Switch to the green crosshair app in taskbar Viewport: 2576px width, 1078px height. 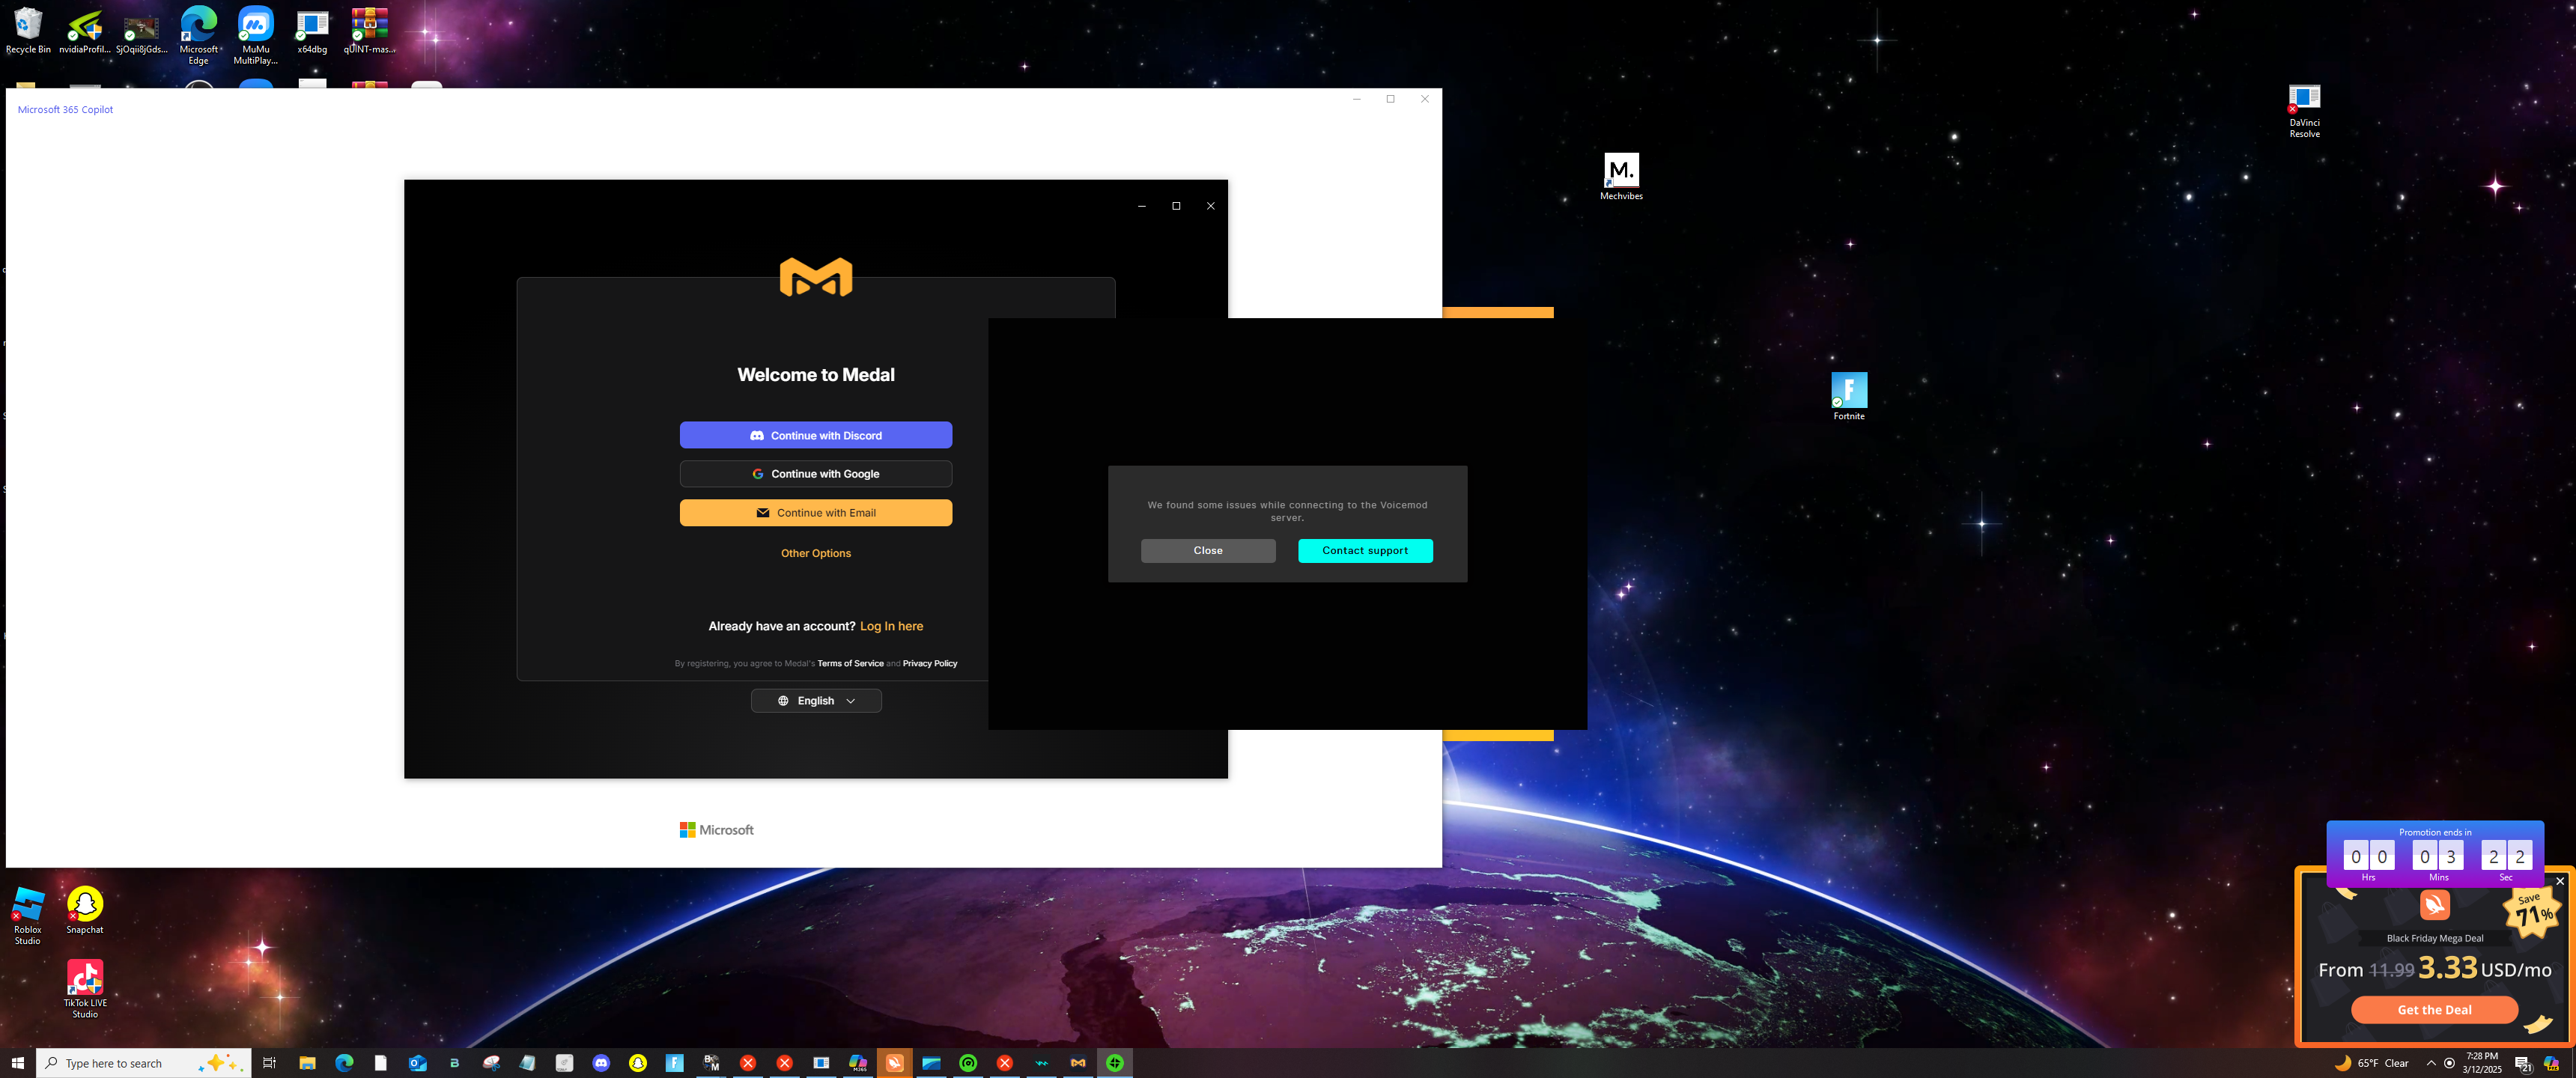coord(1115,1063)
